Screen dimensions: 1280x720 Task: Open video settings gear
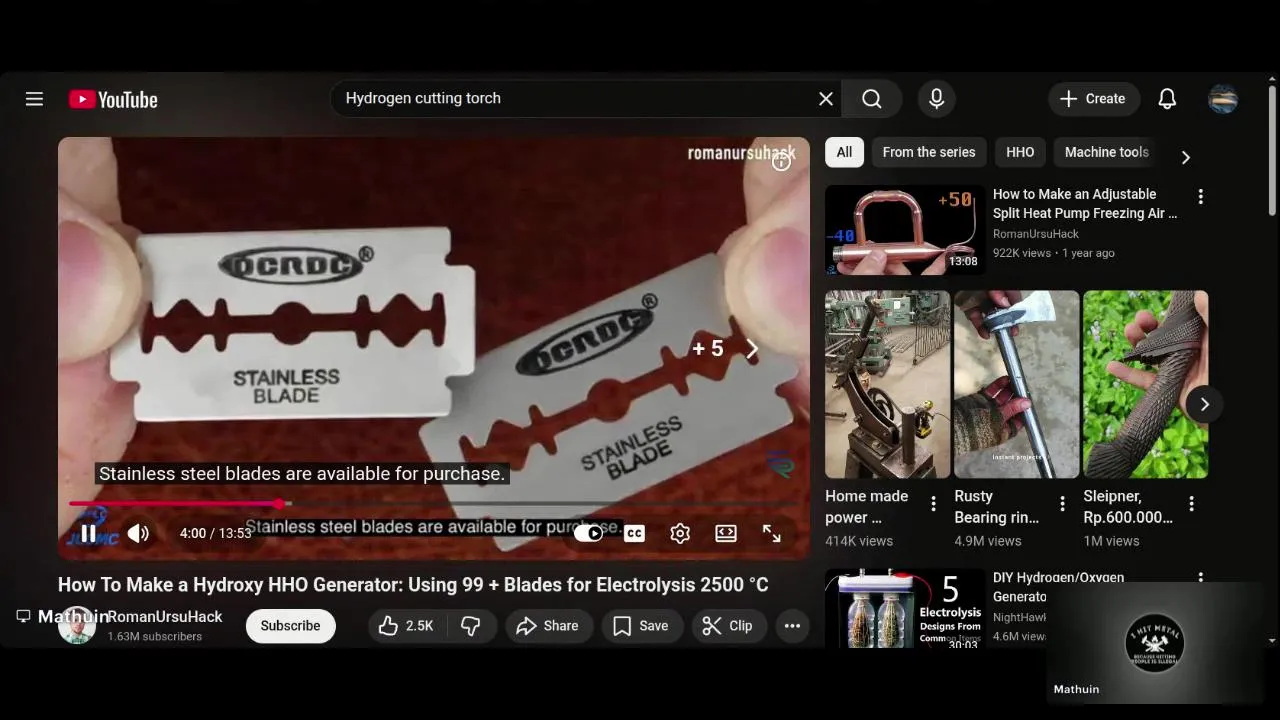click(680, 533)
